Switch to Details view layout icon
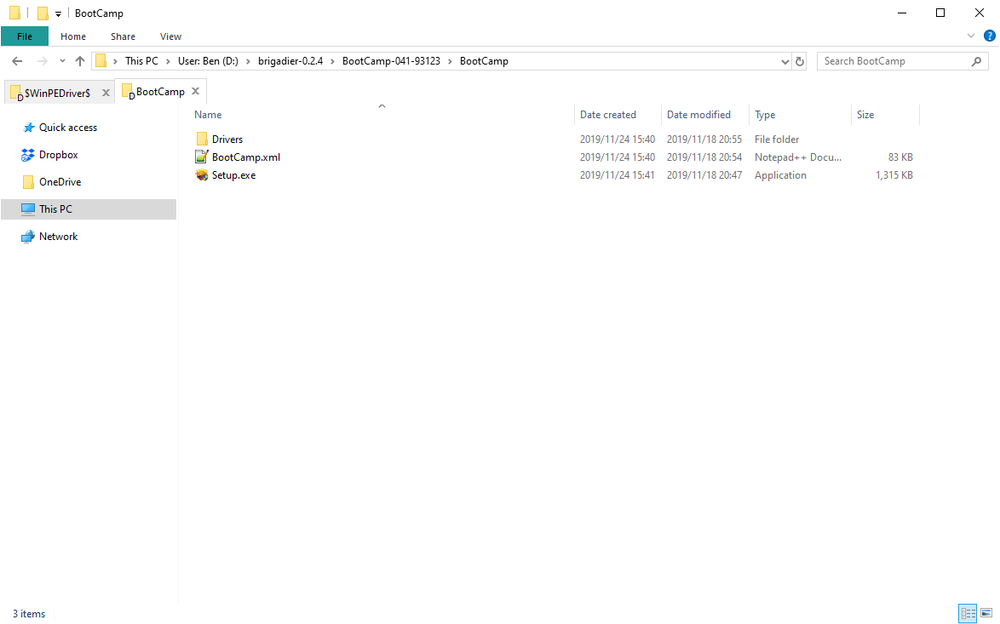The height and width of the screenshot is (624, 1000). tap(967, 614)
